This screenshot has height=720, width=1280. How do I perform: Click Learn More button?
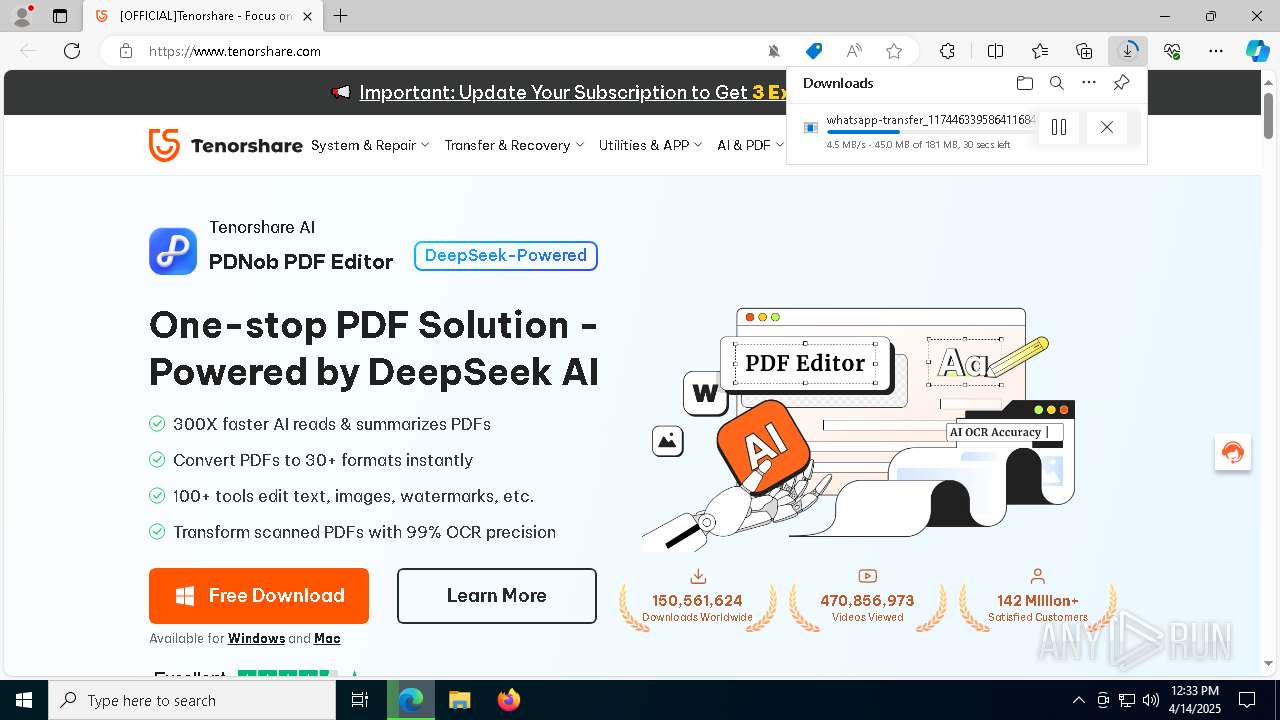click(497, 596)
